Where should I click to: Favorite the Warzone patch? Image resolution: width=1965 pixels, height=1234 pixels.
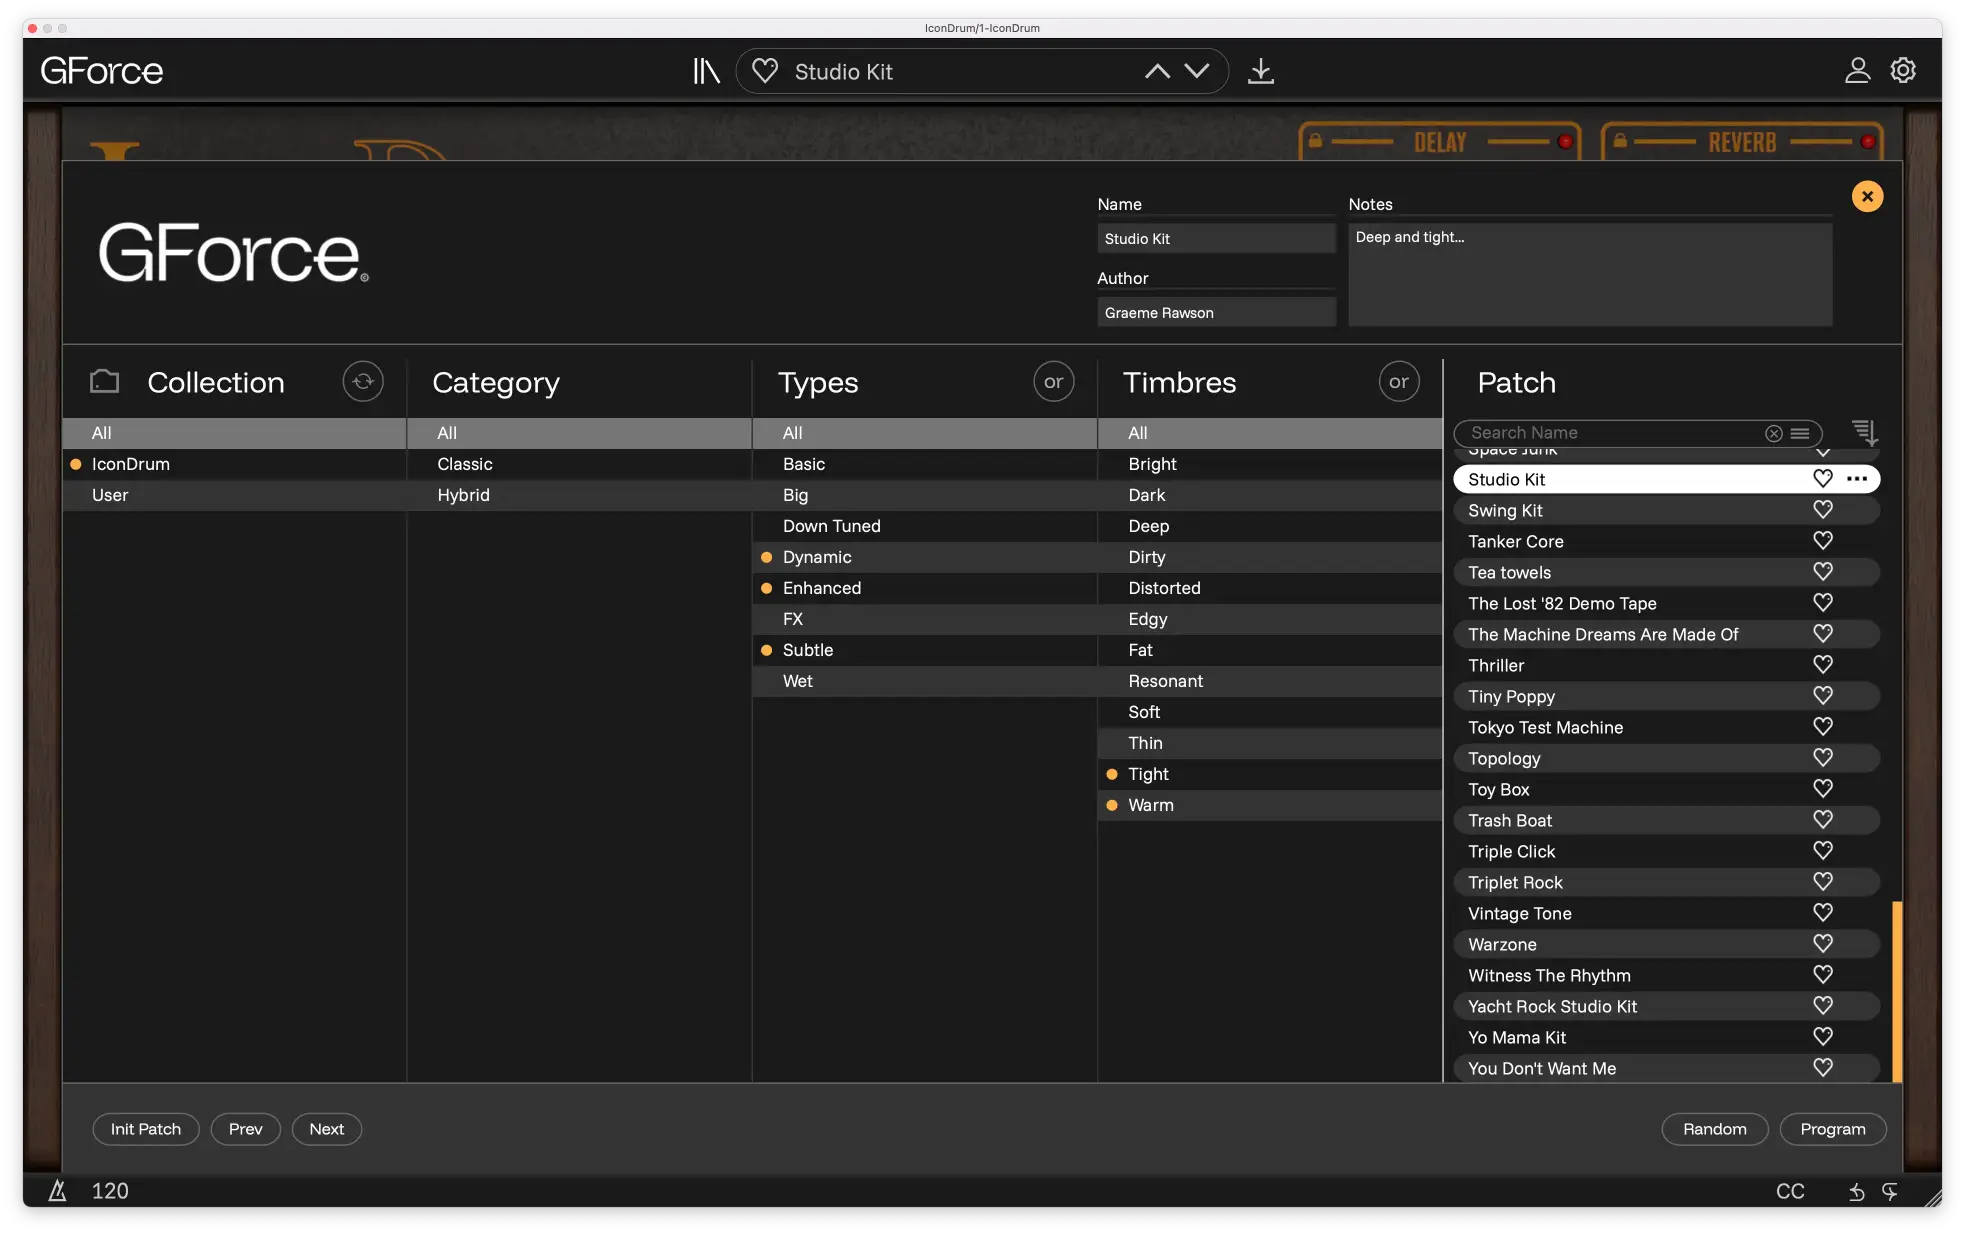(1823, 944)
